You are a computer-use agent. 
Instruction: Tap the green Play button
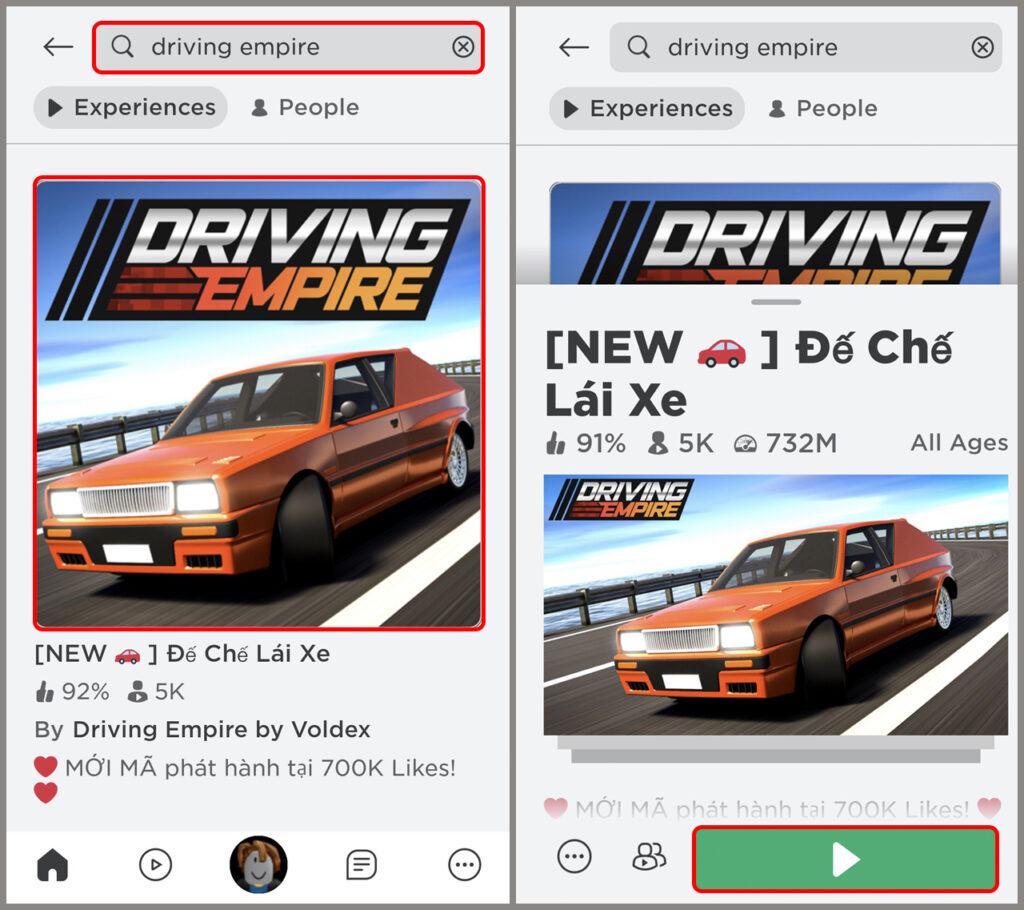point(846,859)
